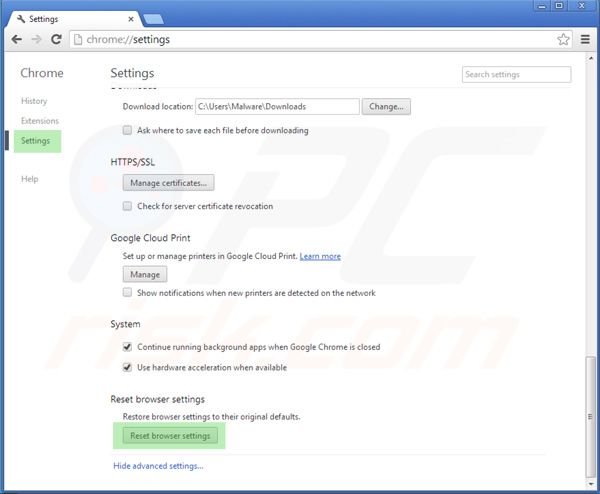This screenshot has height=494, width=600.
Task: Focus the chrome://settings address bar
Action: pyautogui.click(x=321, y=39)
